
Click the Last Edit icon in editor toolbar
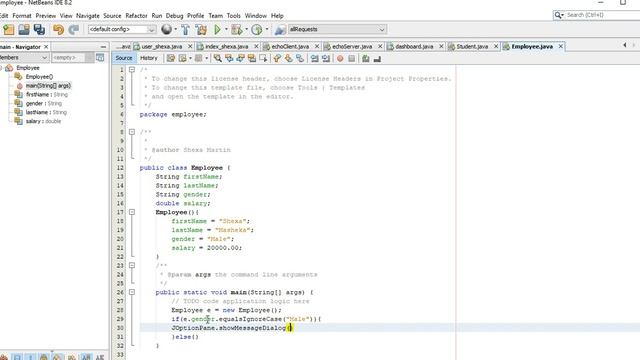pos(171,58)
